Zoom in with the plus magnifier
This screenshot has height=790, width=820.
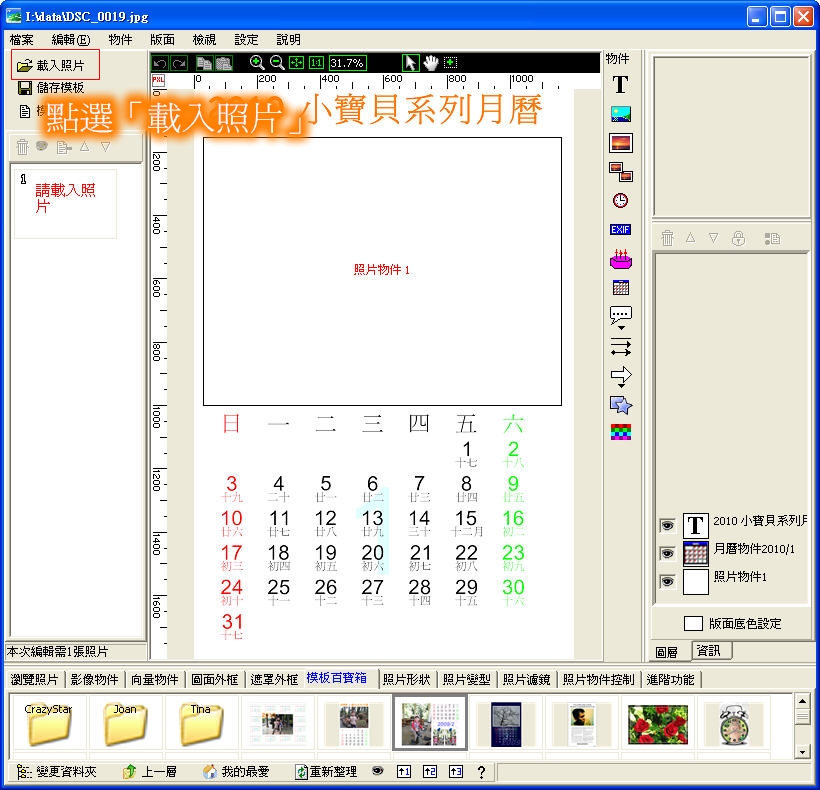click(257, 63)
